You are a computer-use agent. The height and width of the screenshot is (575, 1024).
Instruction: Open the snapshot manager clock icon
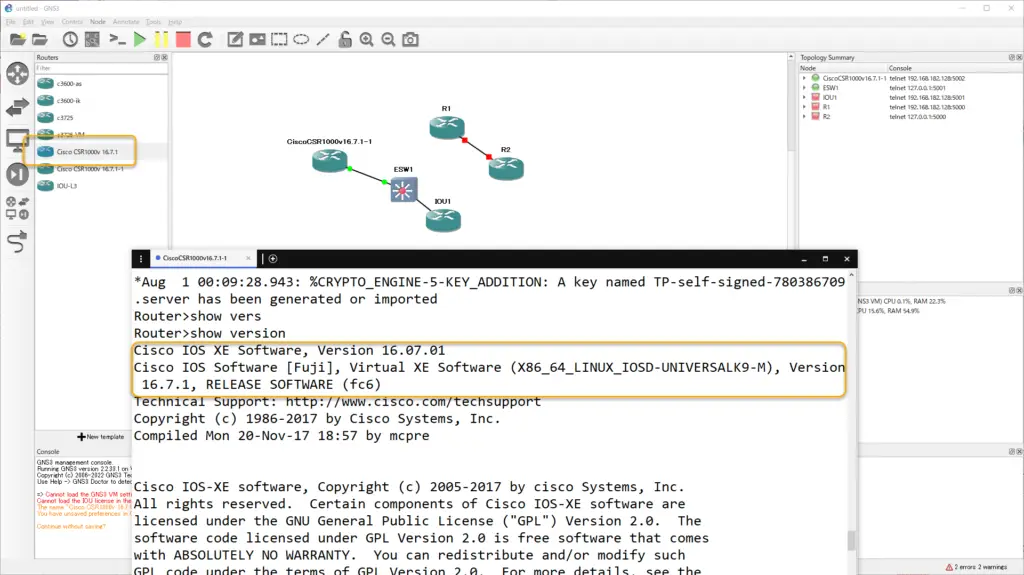click(70, 40)
